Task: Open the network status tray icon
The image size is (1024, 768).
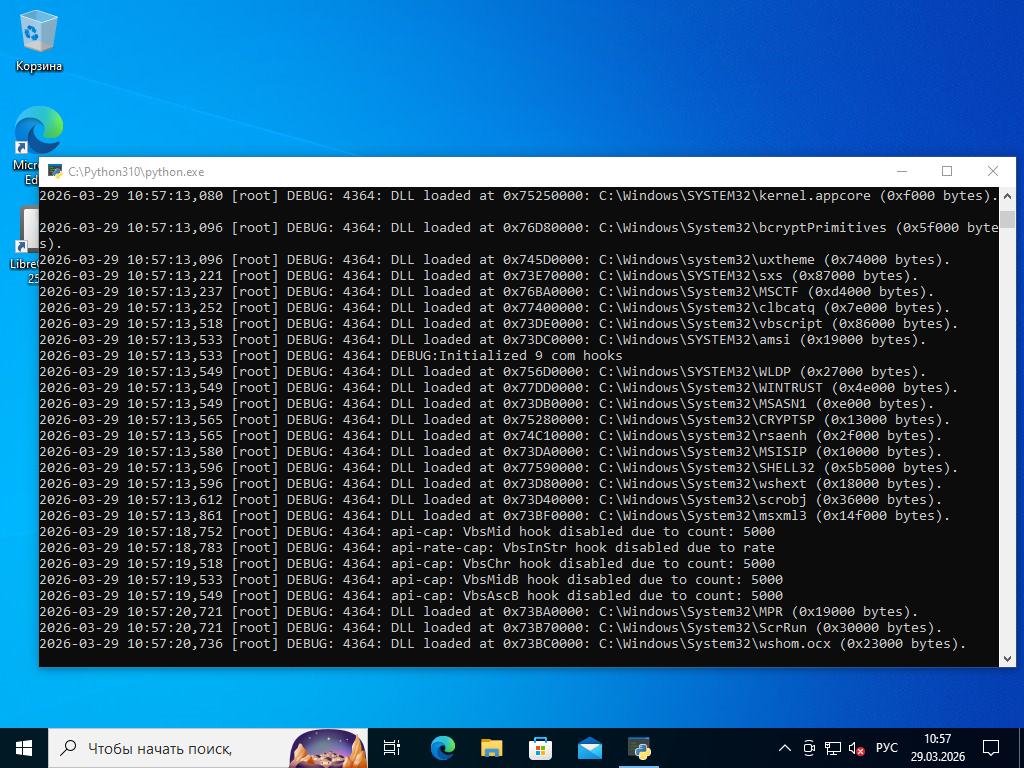Action: (833, 747)
